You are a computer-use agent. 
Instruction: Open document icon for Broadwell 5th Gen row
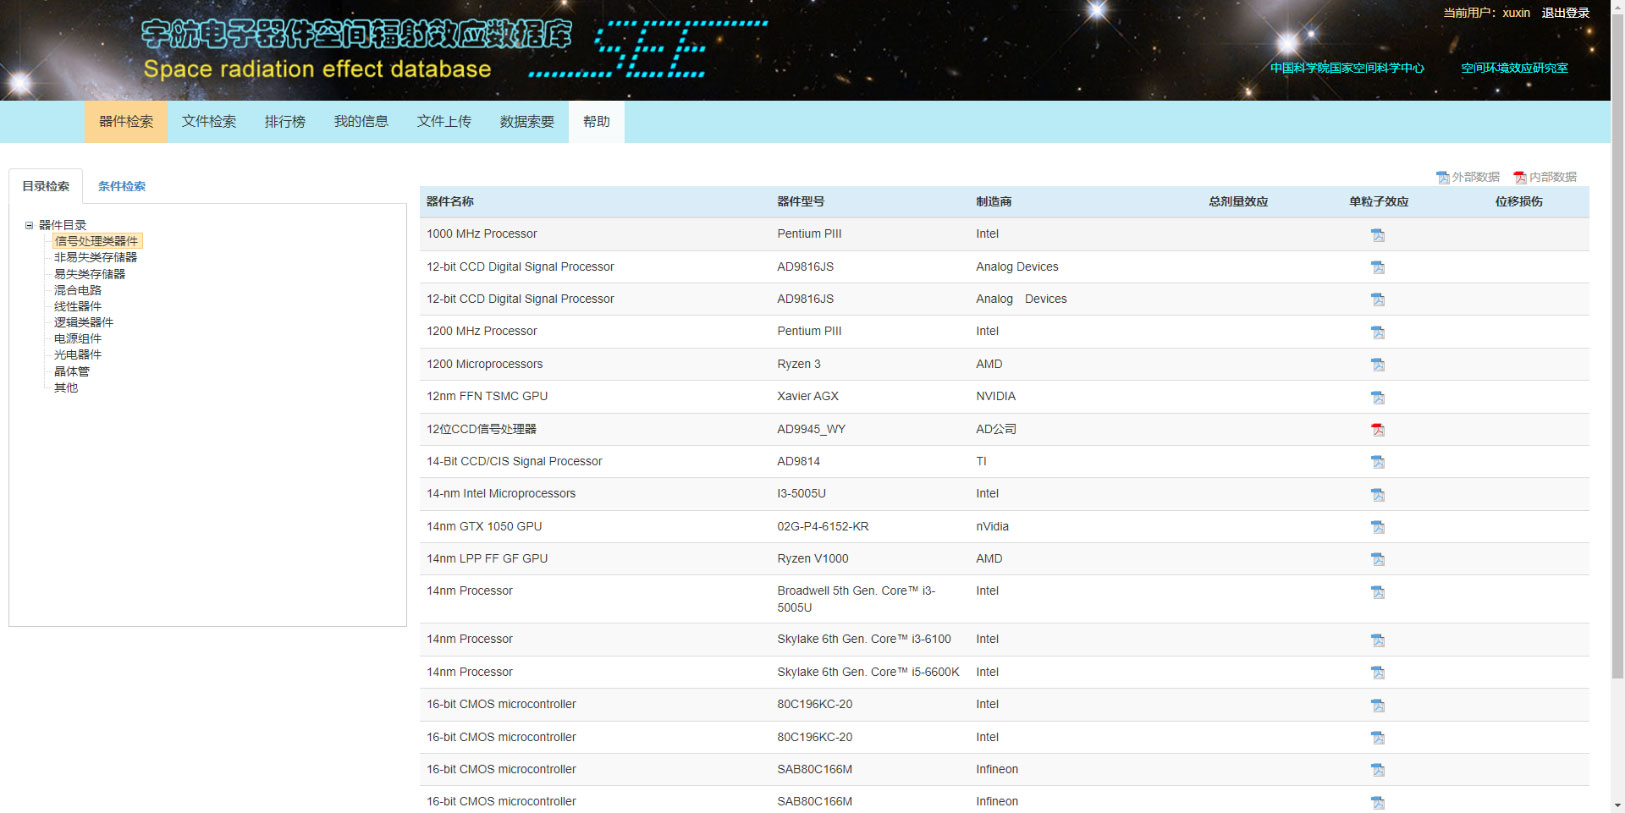[1377, 592]
